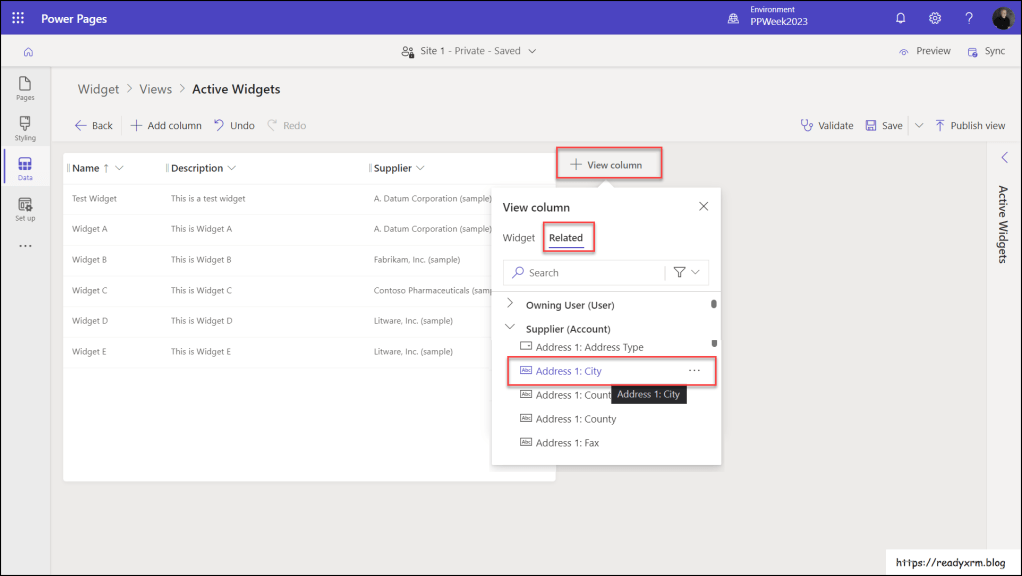Open the filter dropdown beside Search
Screen dimensions: 1022x576
(x=686, y=272)
